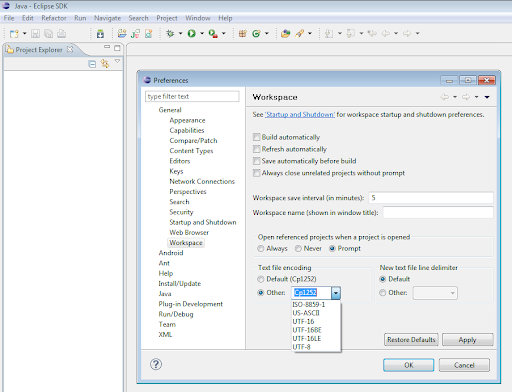This screenshot has height=392, width=512.
Task: Click the type filter text field
Action: 192,96
